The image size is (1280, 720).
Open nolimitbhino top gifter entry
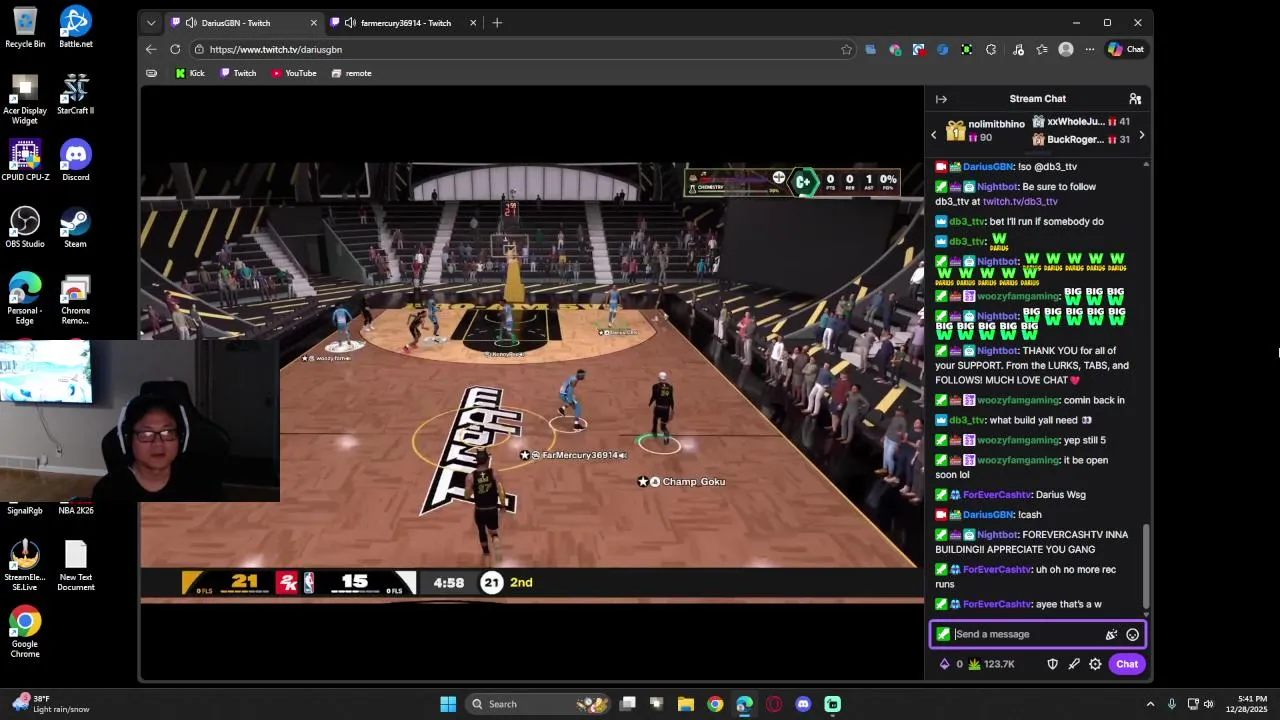coord(986,130)
